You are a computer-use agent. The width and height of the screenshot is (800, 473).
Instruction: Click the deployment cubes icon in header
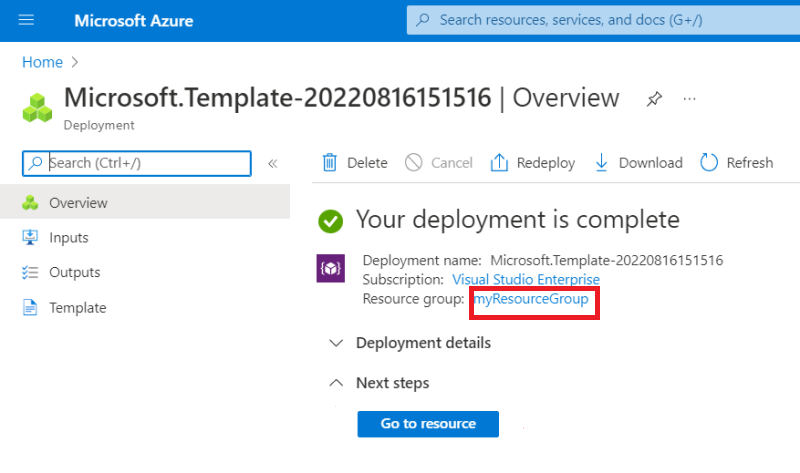(x=39, y=106)
